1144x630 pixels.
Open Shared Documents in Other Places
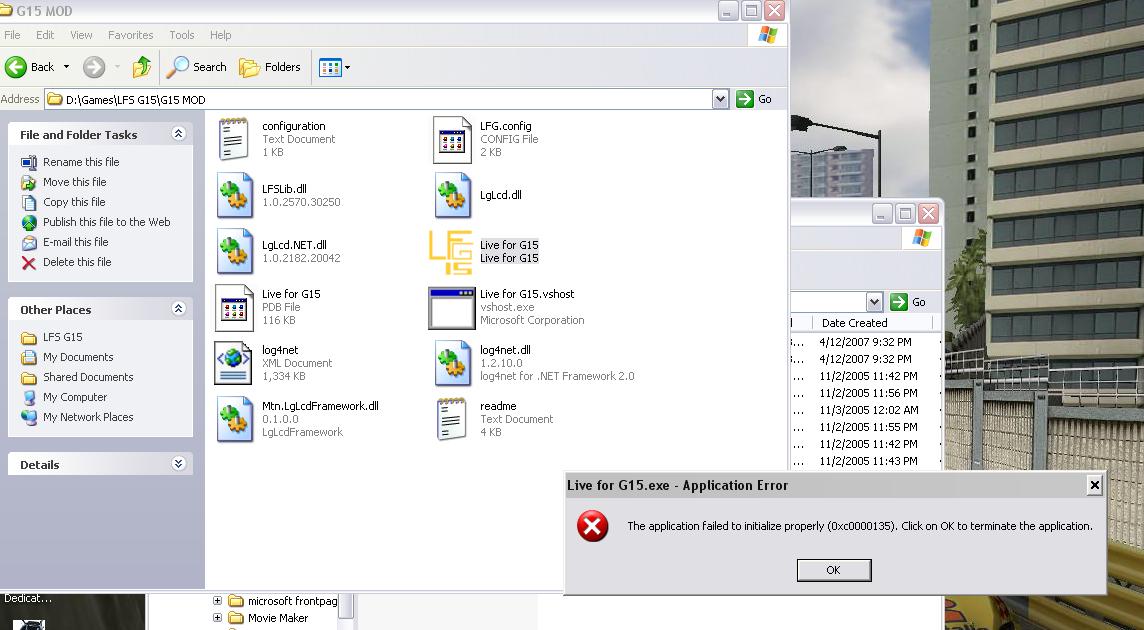88,377
